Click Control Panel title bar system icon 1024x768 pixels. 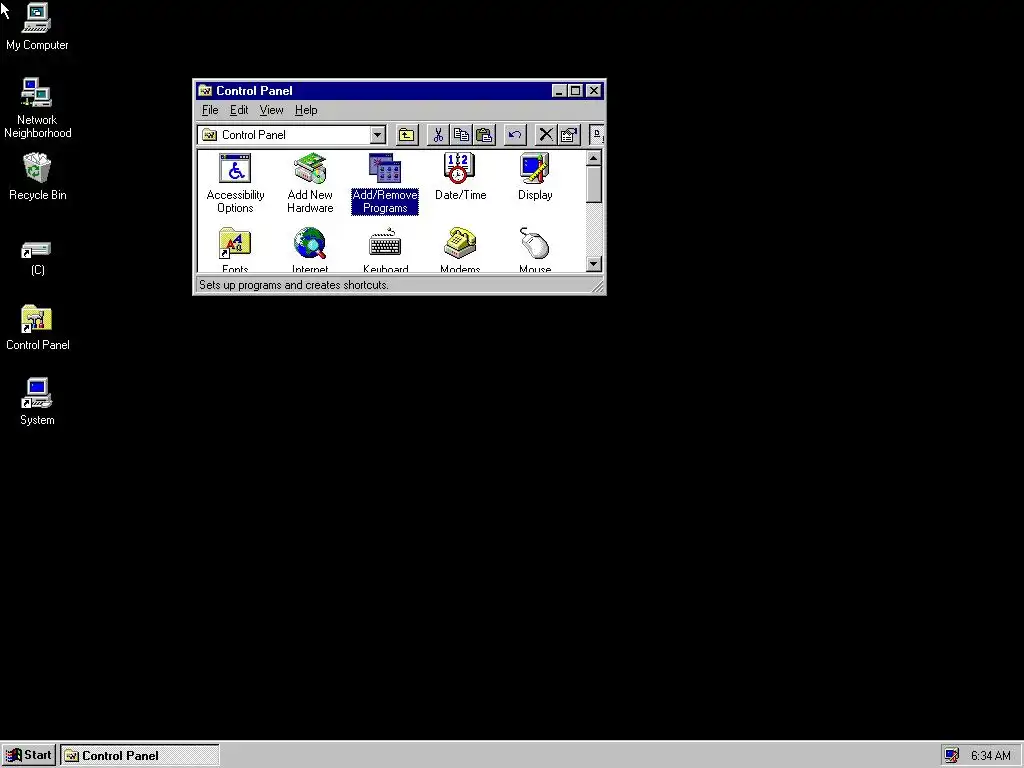[x=205, y=91]
